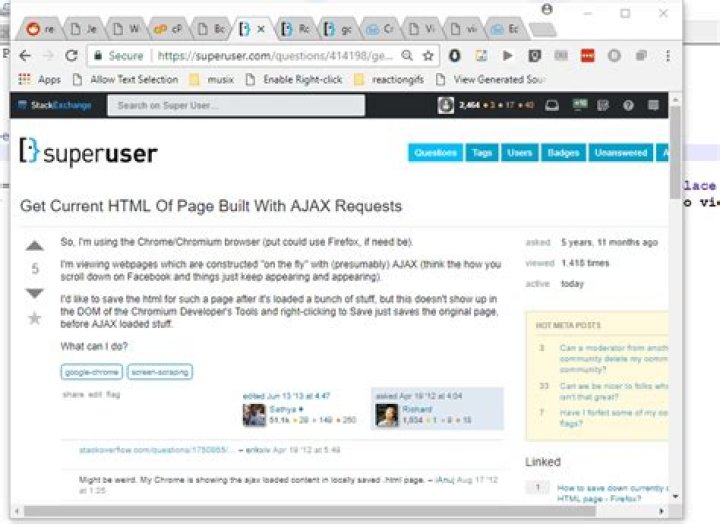Click the scroll-right arrow at bottom
Image resolution: width=720 pixels, height=524 pixels.
pos(661,511)
